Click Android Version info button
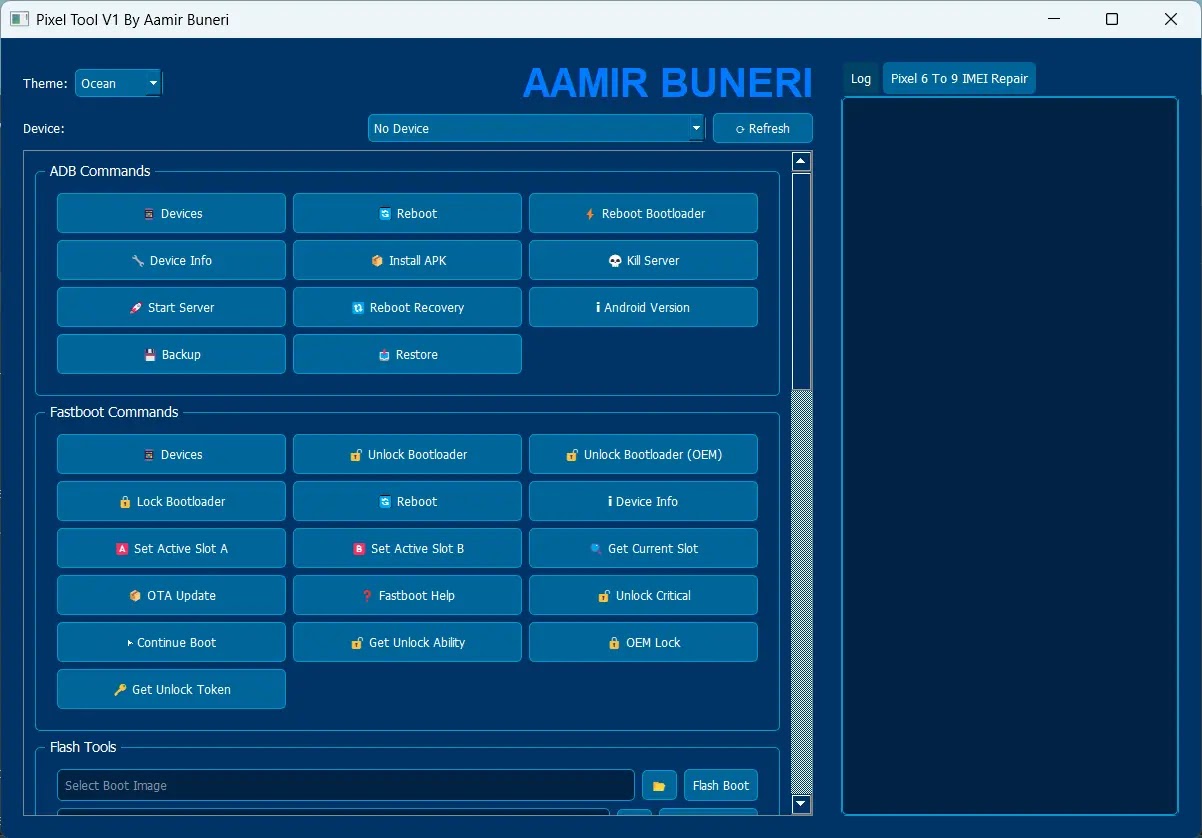This screenshot has height=838, width=1202. 643,307
